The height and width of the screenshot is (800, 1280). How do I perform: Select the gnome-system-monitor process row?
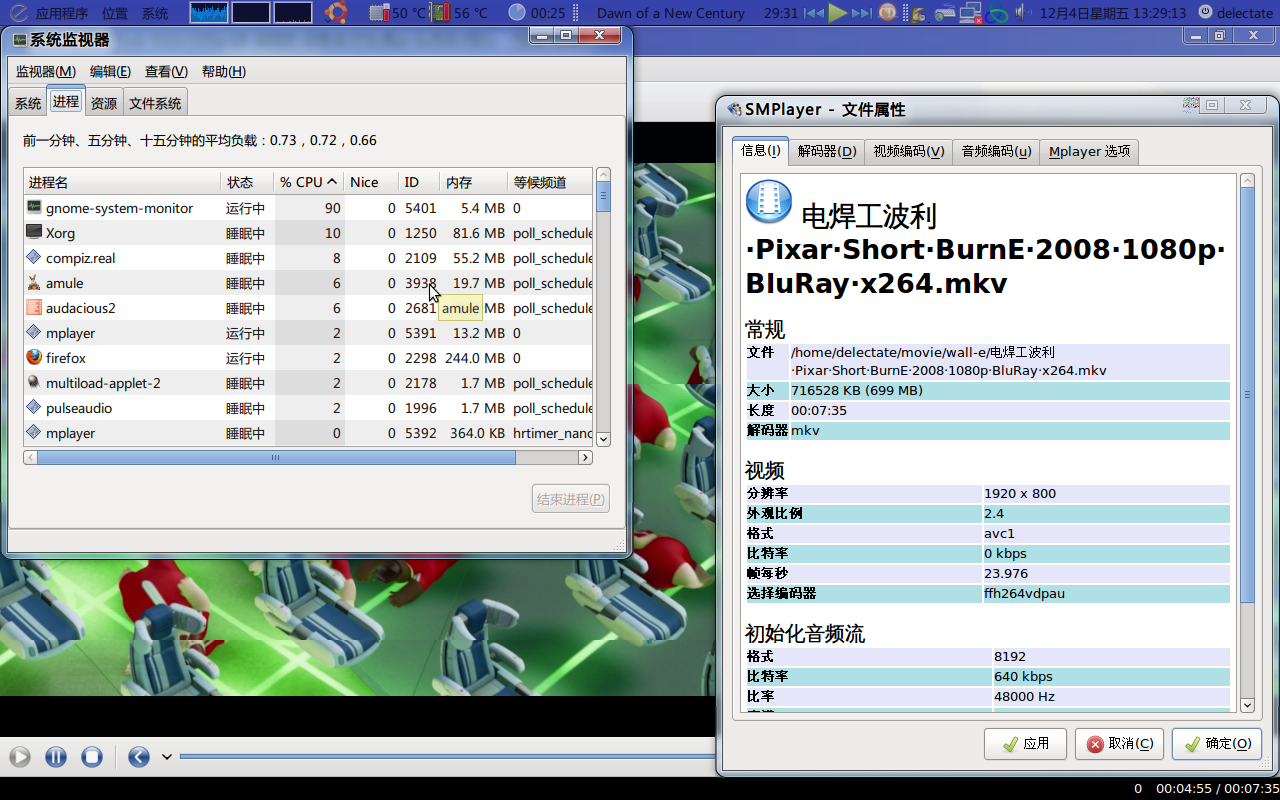(308, 208)
